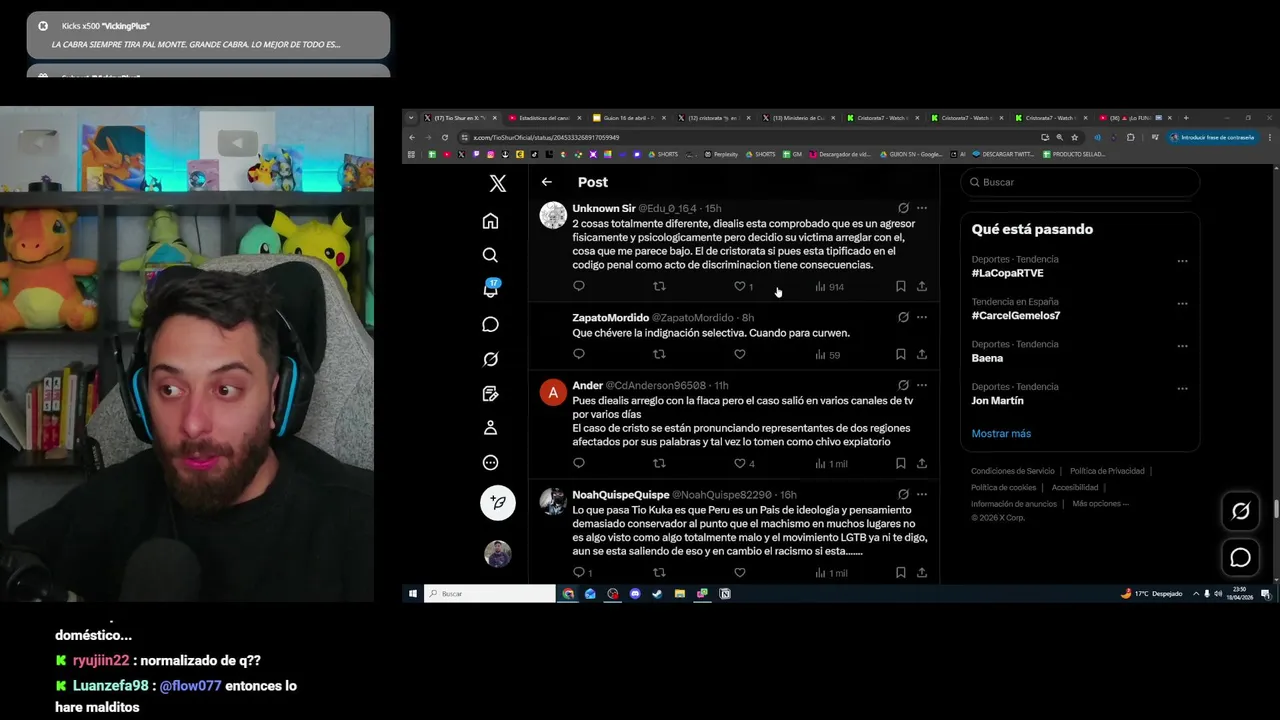Open the X home logo

pos(497,183)
